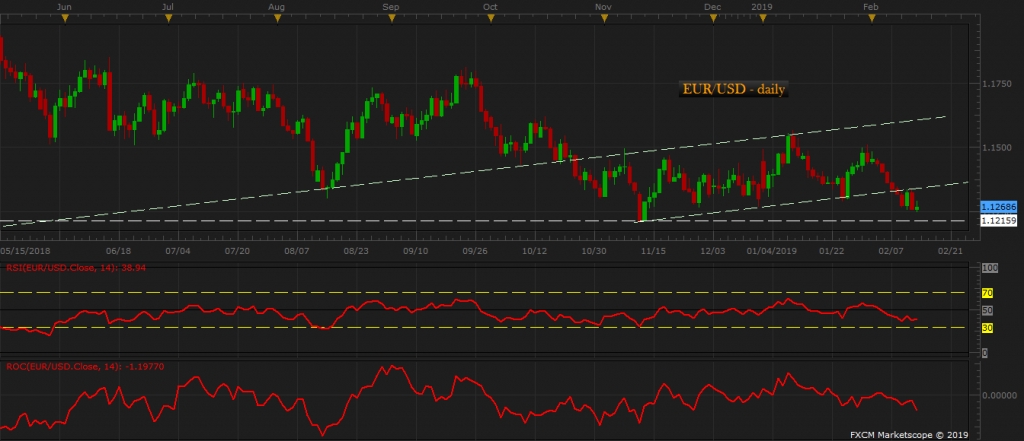Select the EUR/USD - daily chart label
Image resolution: width=1024 pixels, height=441 pixels.
point(733,89)
